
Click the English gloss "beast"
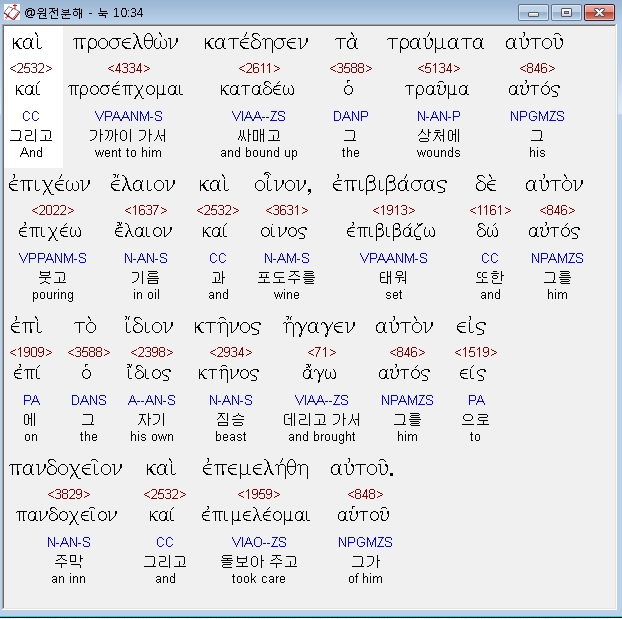pos(231,437)
